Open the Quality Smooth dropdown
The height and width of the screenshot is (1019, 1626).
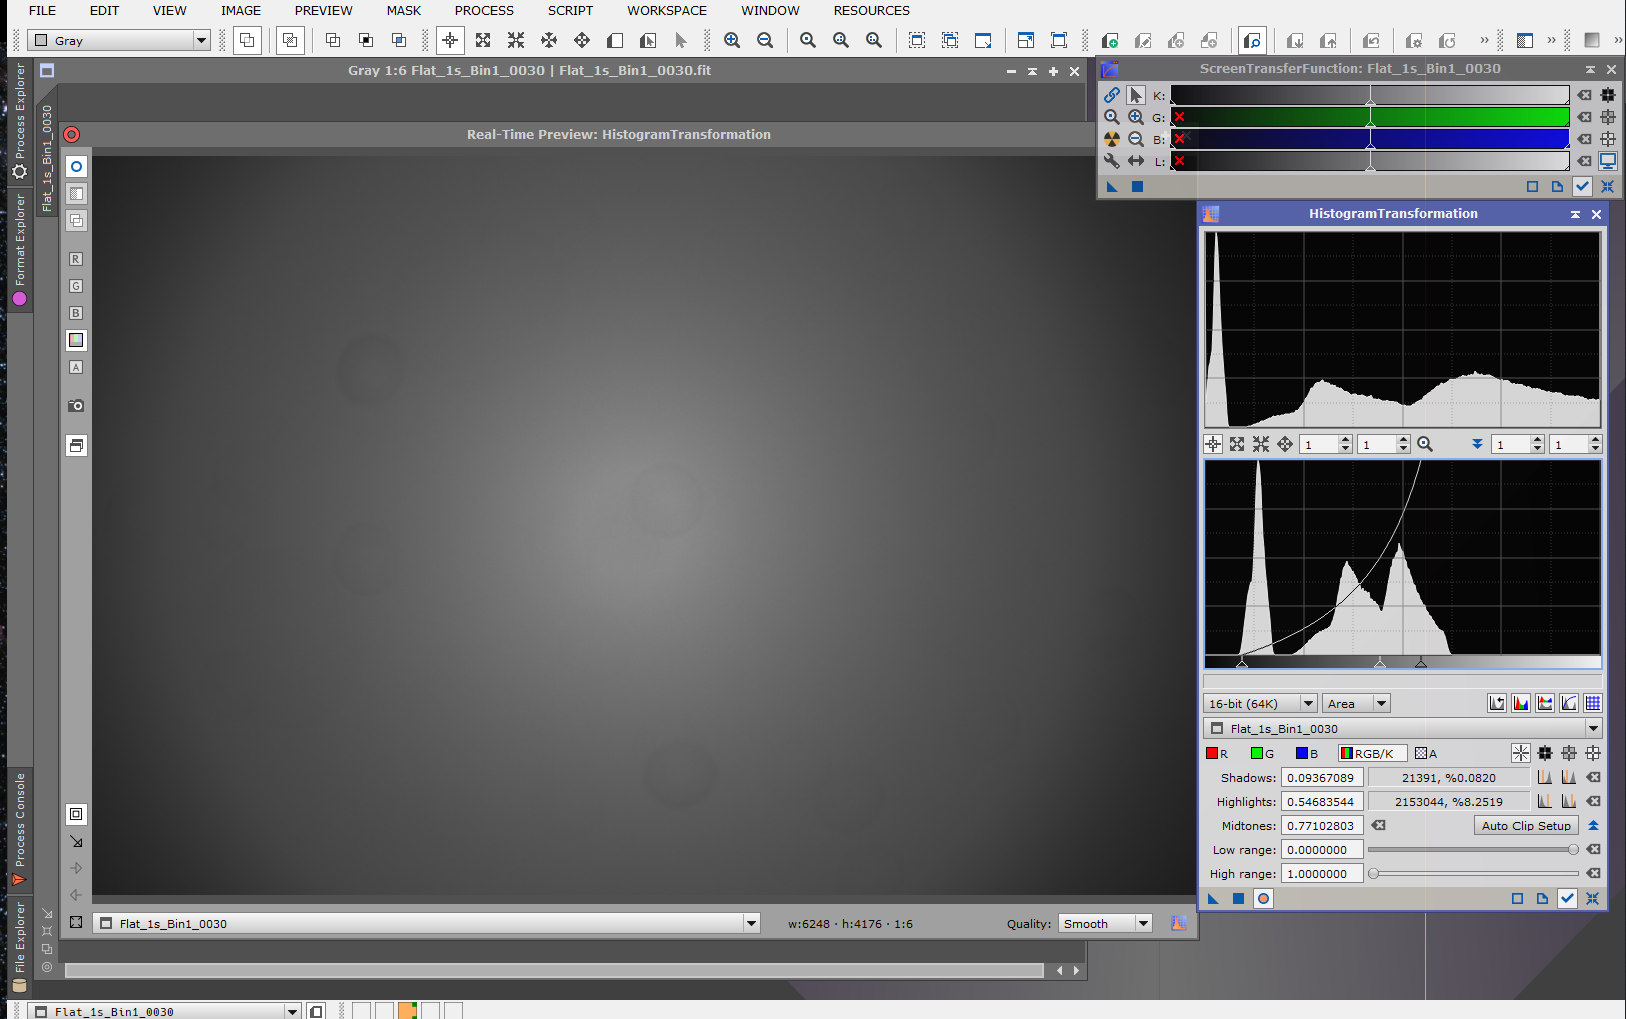[x=1106, y=924]
